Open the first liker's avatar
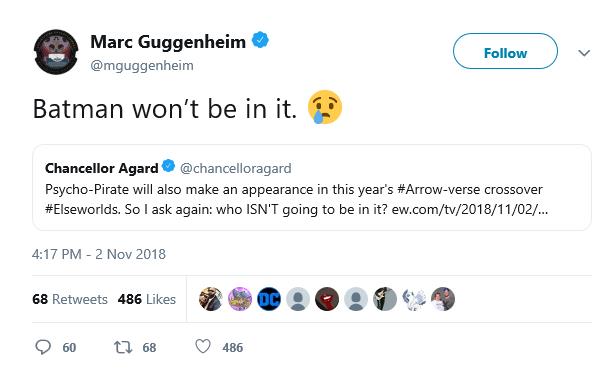This screenshot has height=381, width=613. [211, 299]
